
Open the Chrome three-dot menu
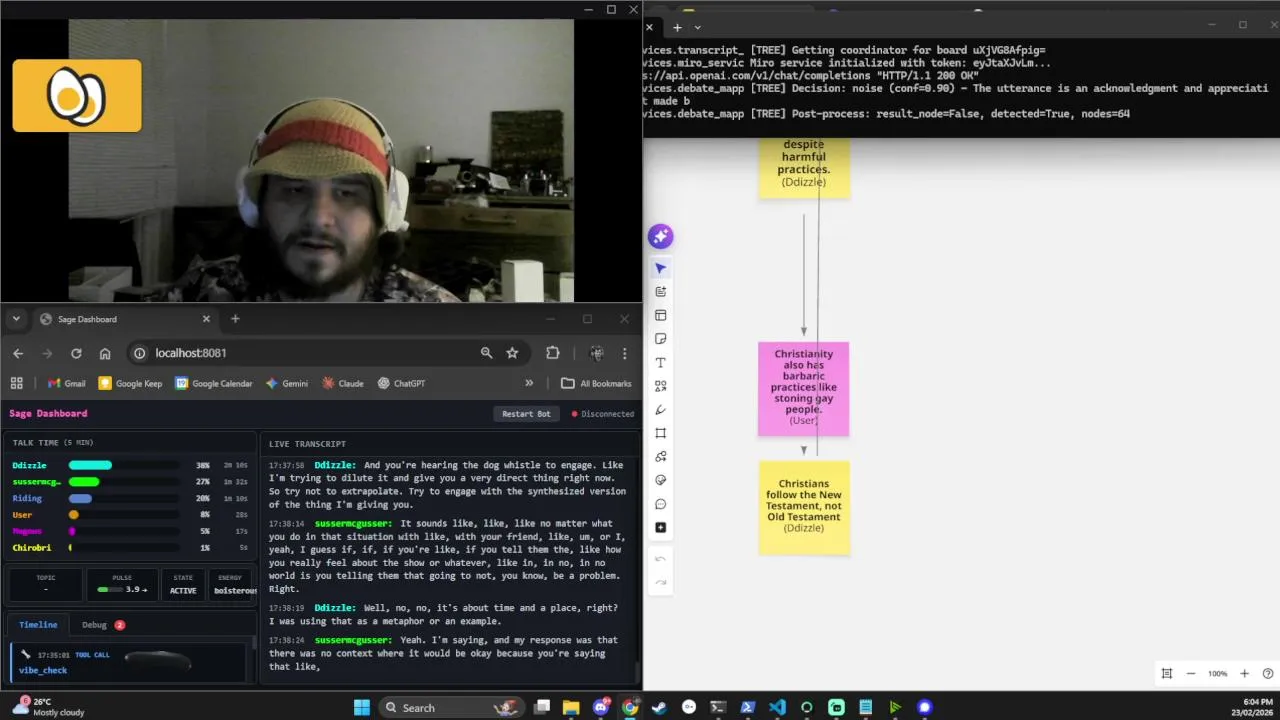(x=624, y=353)
